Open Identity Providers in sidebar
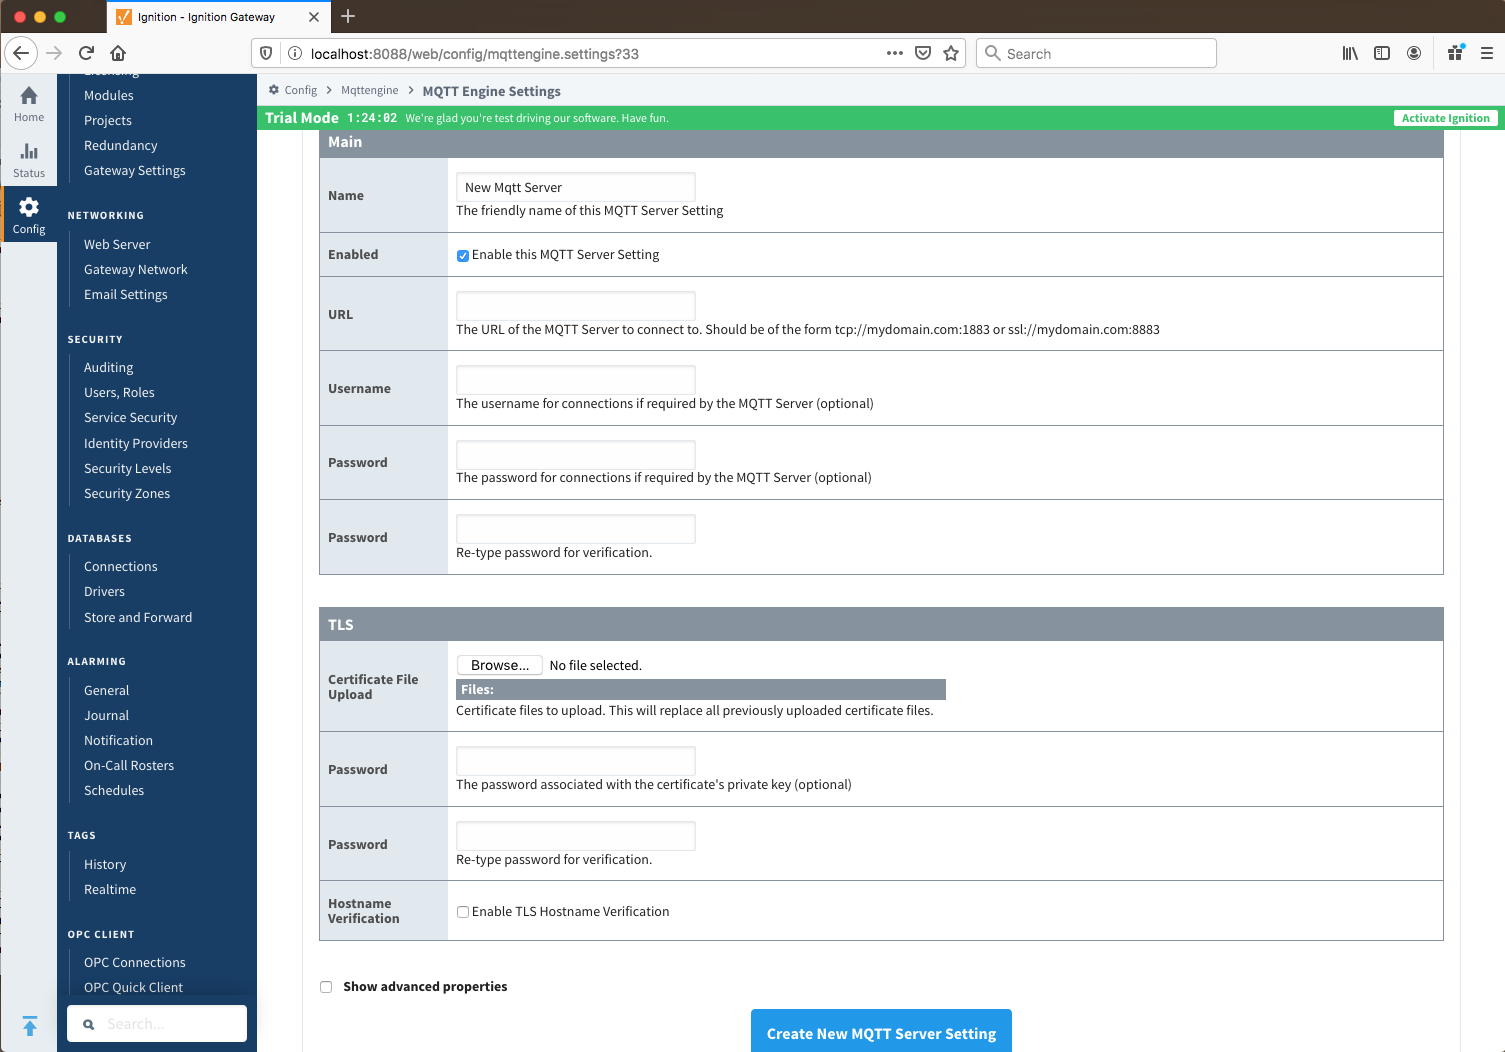 (x=136, y=444)
